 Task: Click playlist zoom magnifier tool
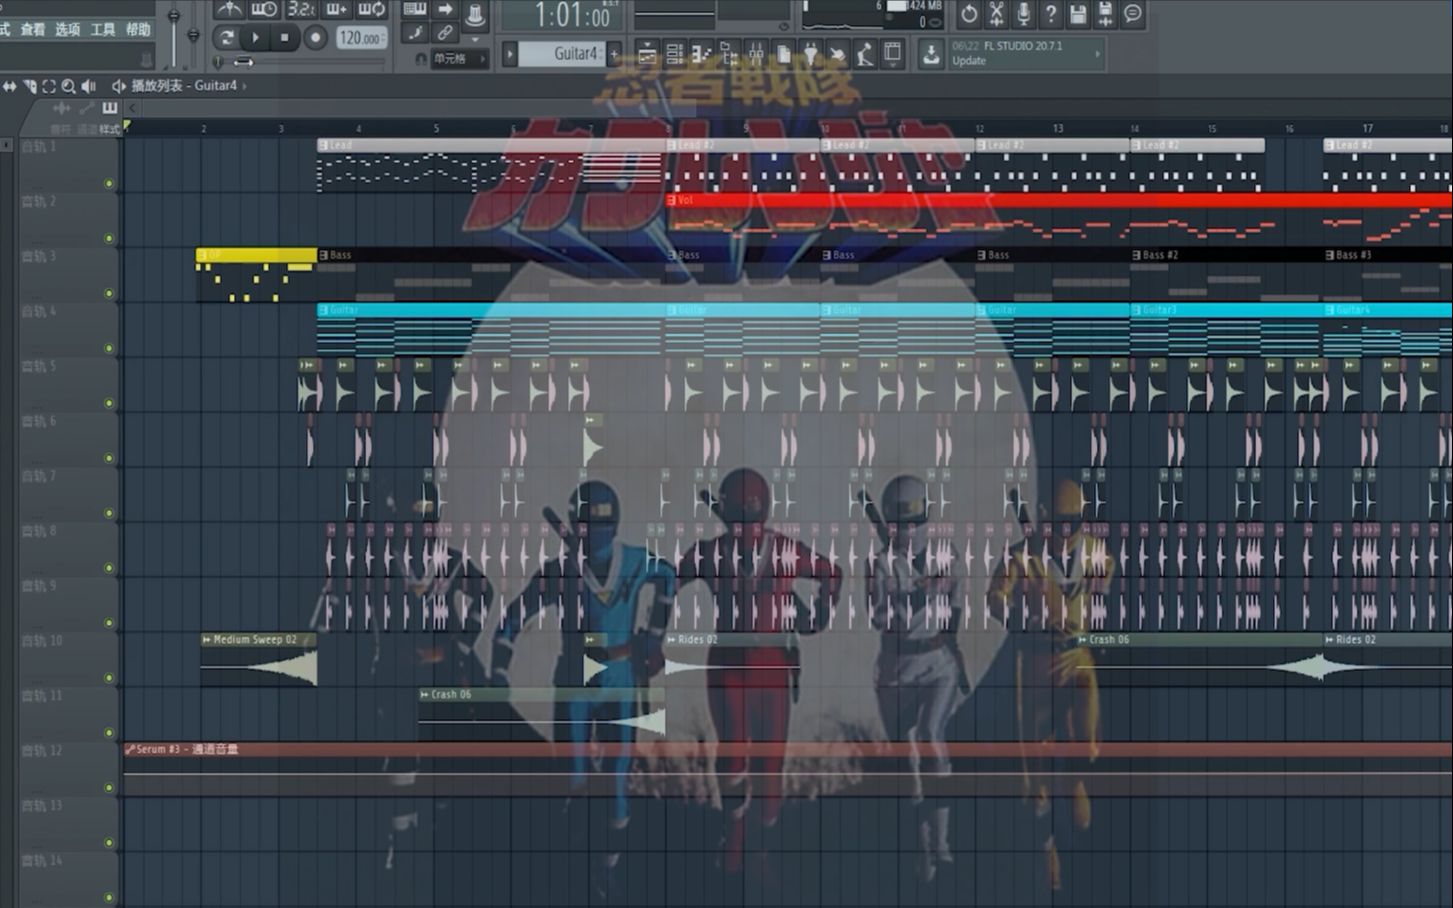point(67,86)
